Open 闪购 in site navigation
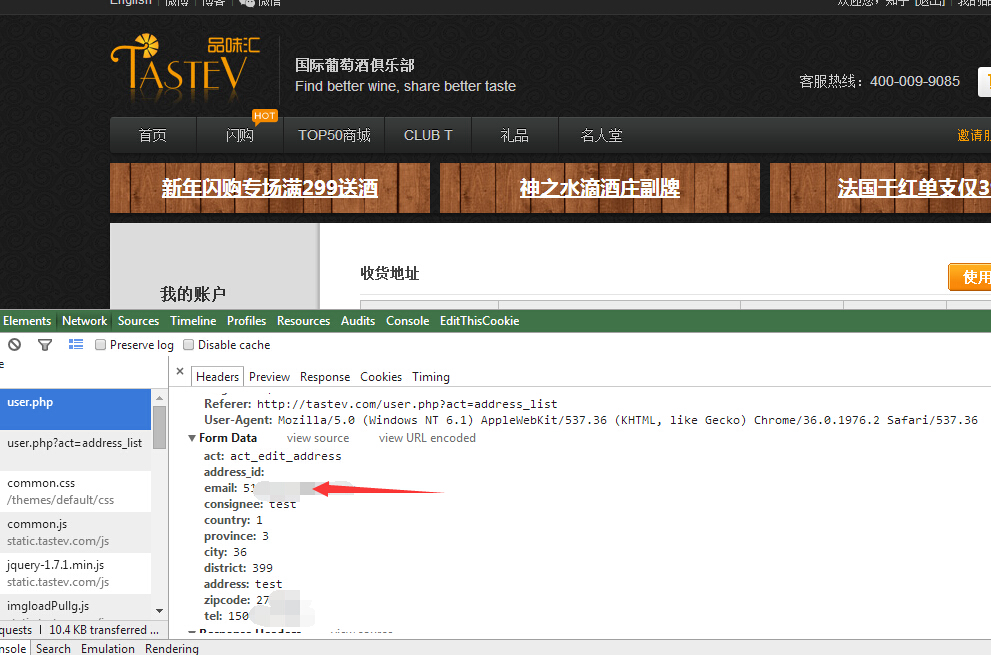 (240, 135)
